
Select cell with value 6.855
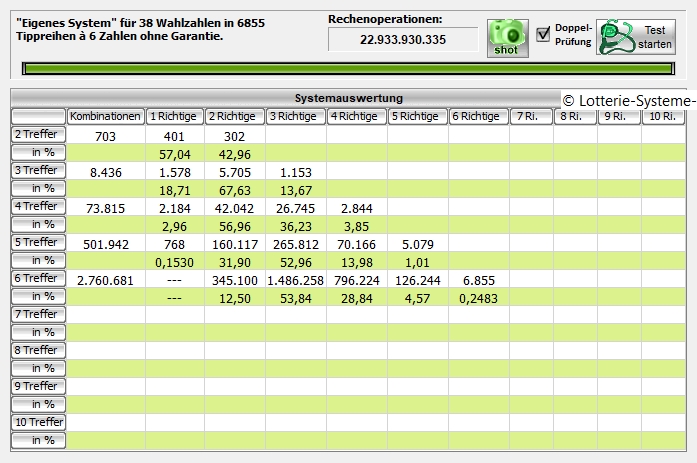click(478, 280)
